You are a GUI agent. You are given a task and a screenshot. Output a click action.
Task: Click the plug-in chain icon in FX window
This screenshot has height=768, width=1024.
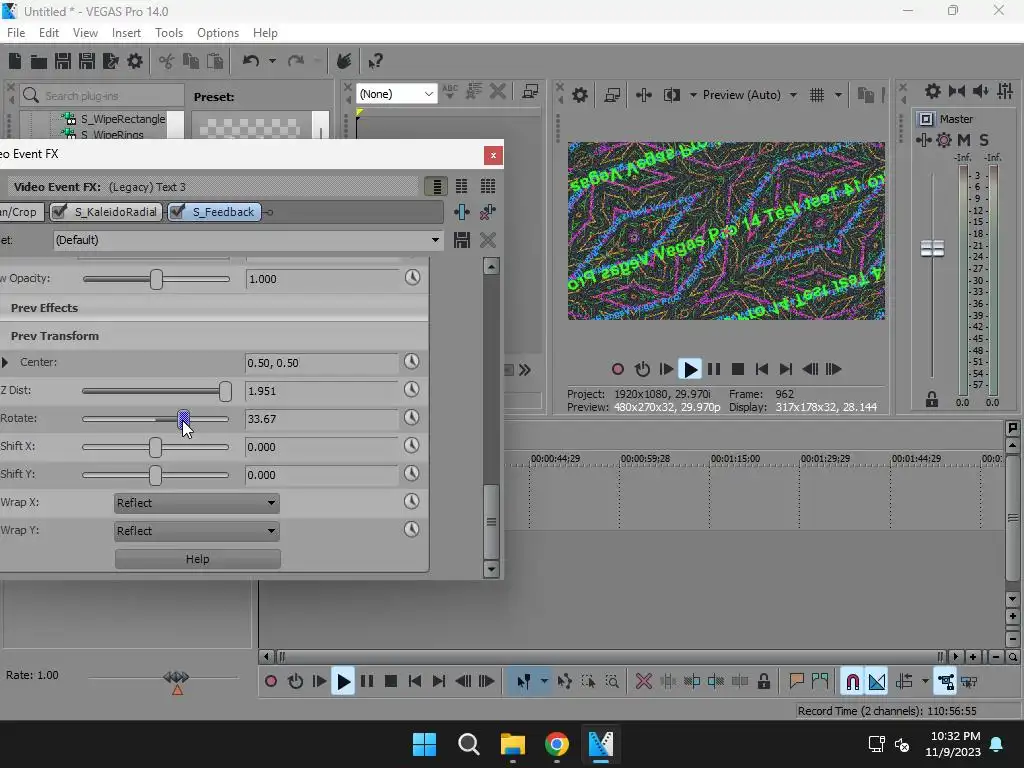tap(462, 212)
